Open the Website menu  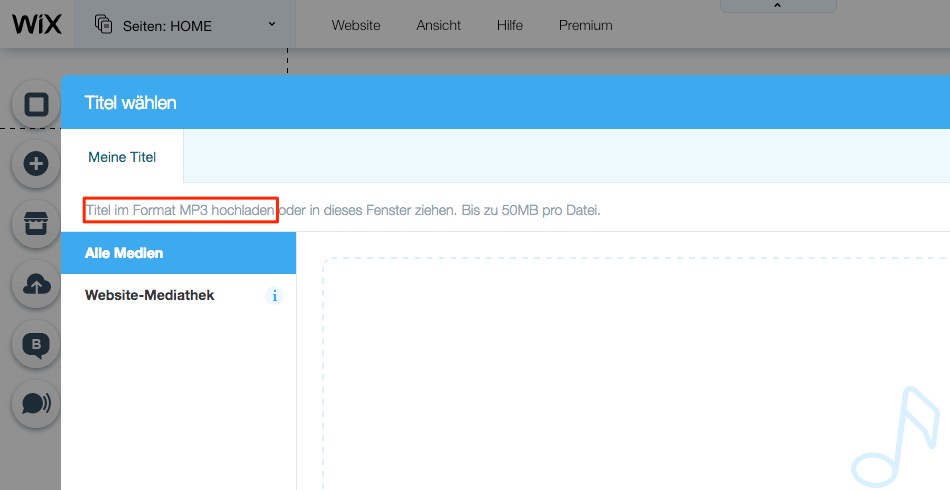click(x=356, y=25)
